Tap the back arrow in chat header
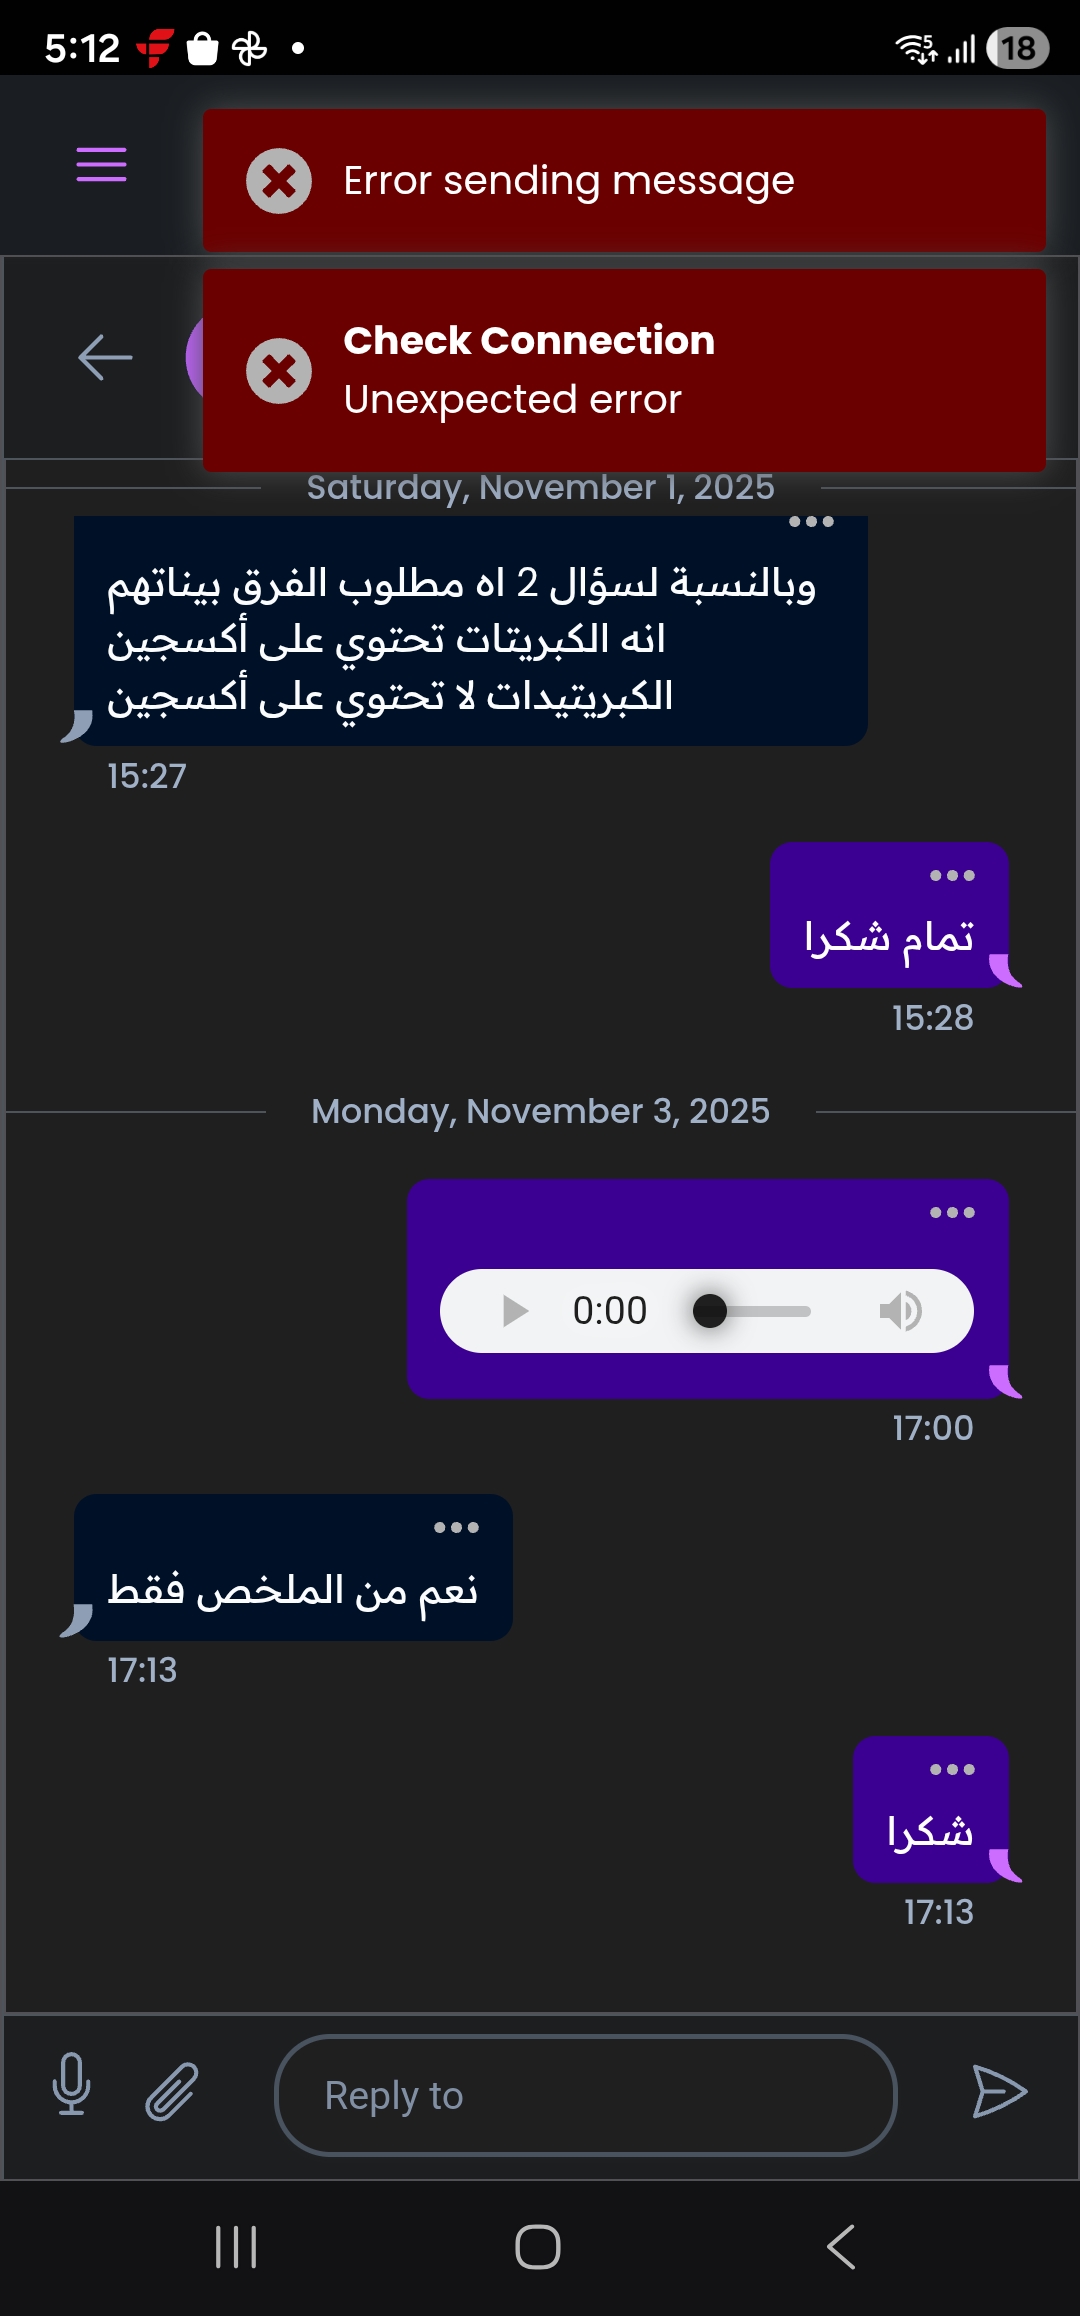 pos(105,357)
